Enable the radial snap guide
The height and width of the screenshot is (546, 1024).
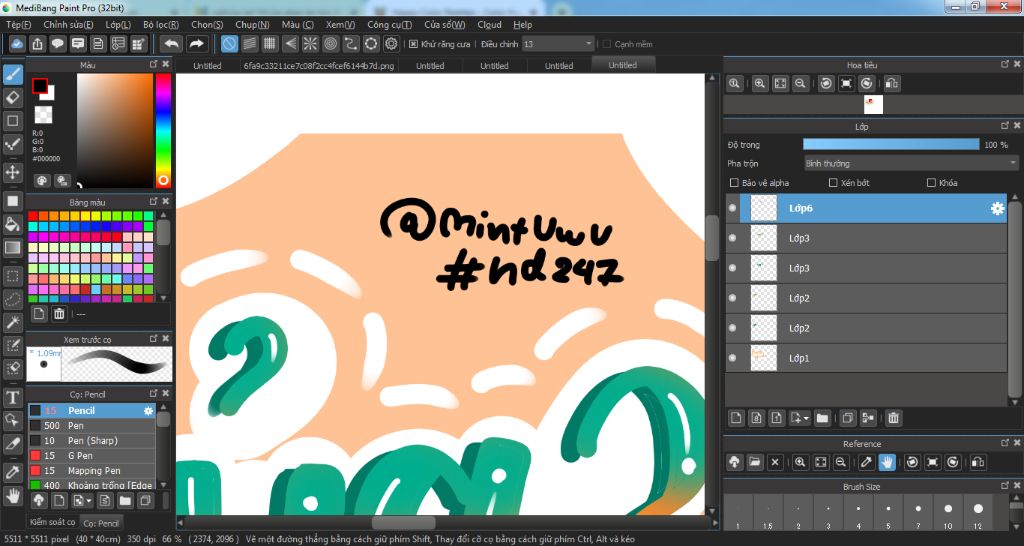tap(310, 44)
